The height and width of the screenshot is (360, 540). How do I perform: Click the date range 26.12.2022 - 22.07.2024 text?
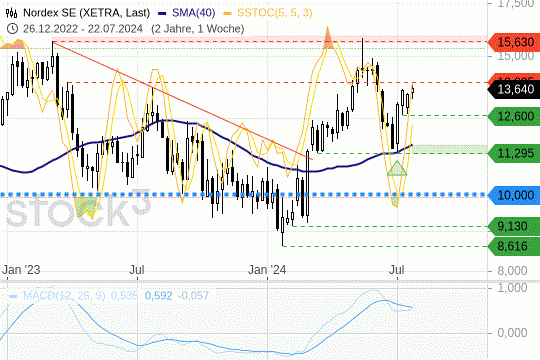tap(83, 29)
